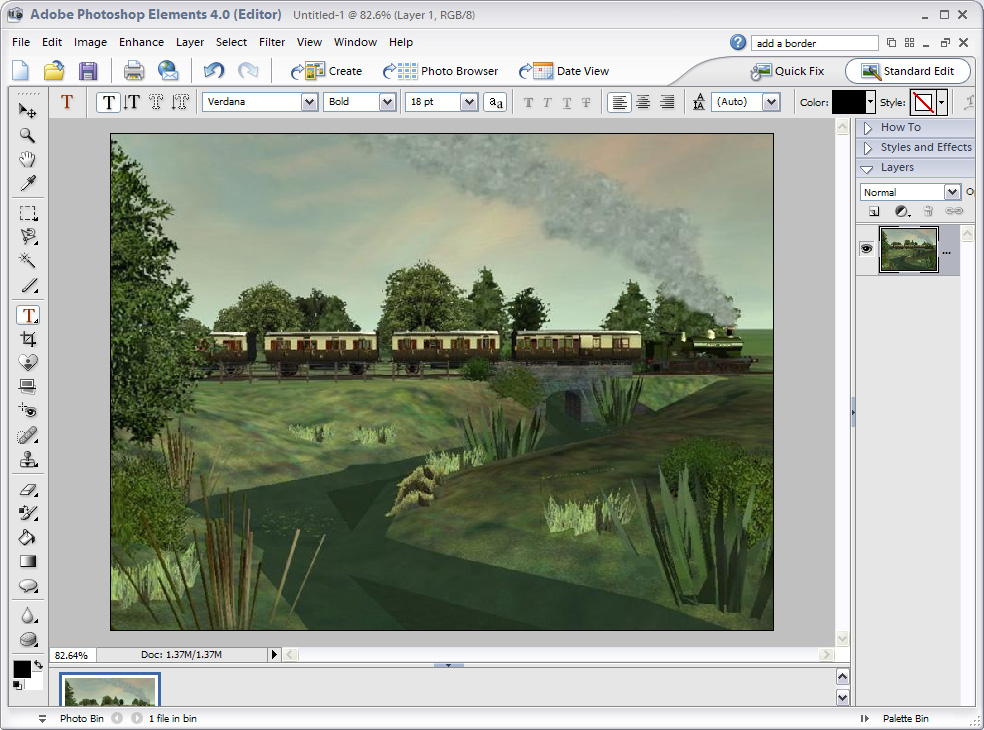Enable Vertical Type Mask tool option
The image size is (984, 730).
180,102
